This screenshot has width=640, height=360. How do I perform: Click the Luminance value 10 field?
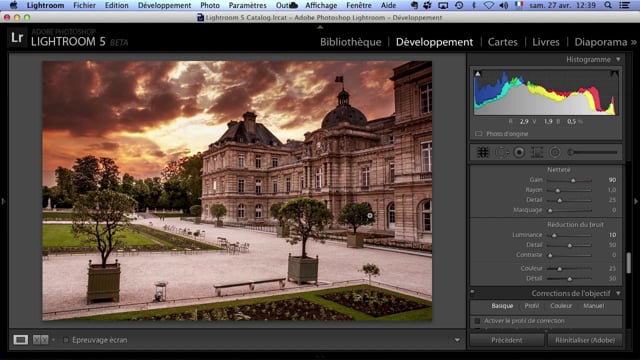coord(612,235)
